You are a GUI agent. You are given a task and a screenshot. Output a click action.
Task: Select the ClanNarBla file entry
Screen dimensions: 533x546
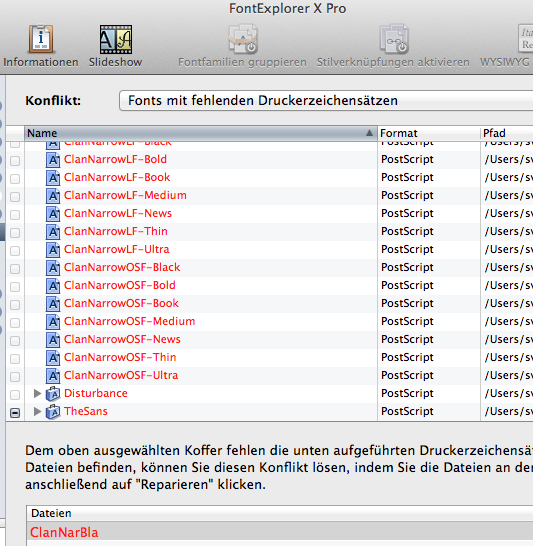[x=280, y=532]
